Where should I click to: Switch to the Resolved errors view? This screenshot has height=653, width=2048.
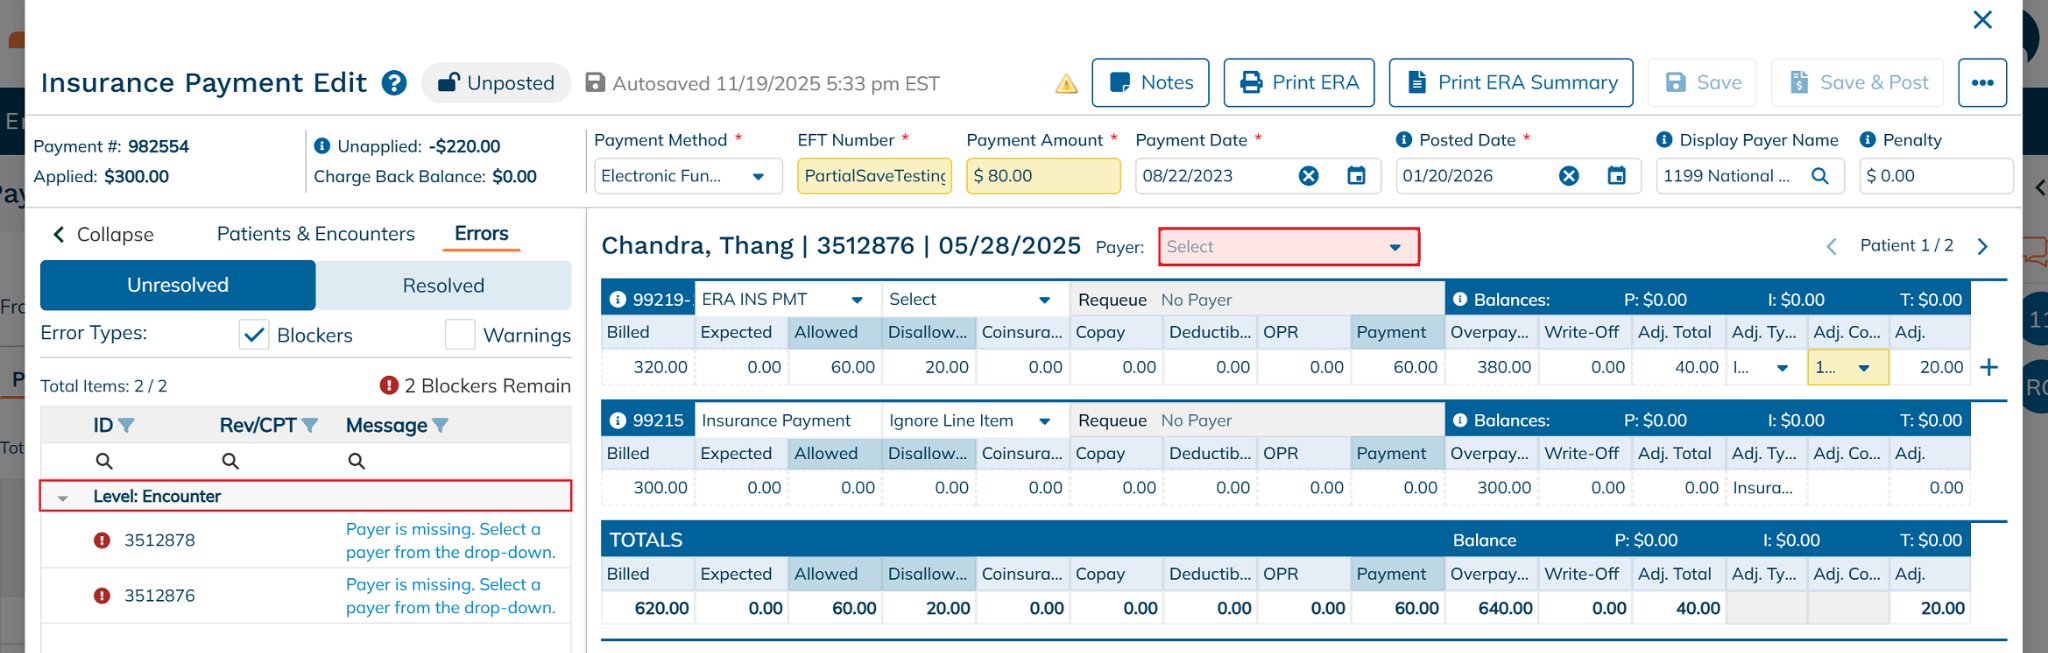click(443, 286)
